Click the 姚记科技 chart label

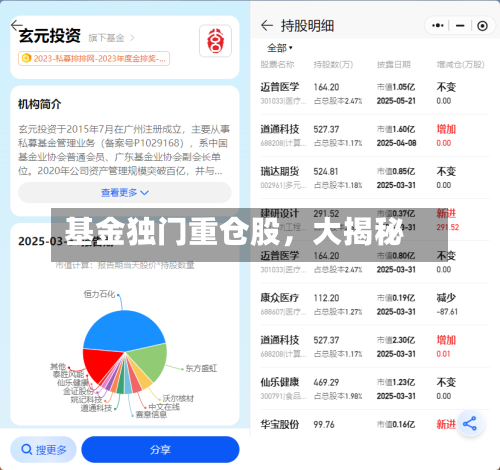coord(86,399)
